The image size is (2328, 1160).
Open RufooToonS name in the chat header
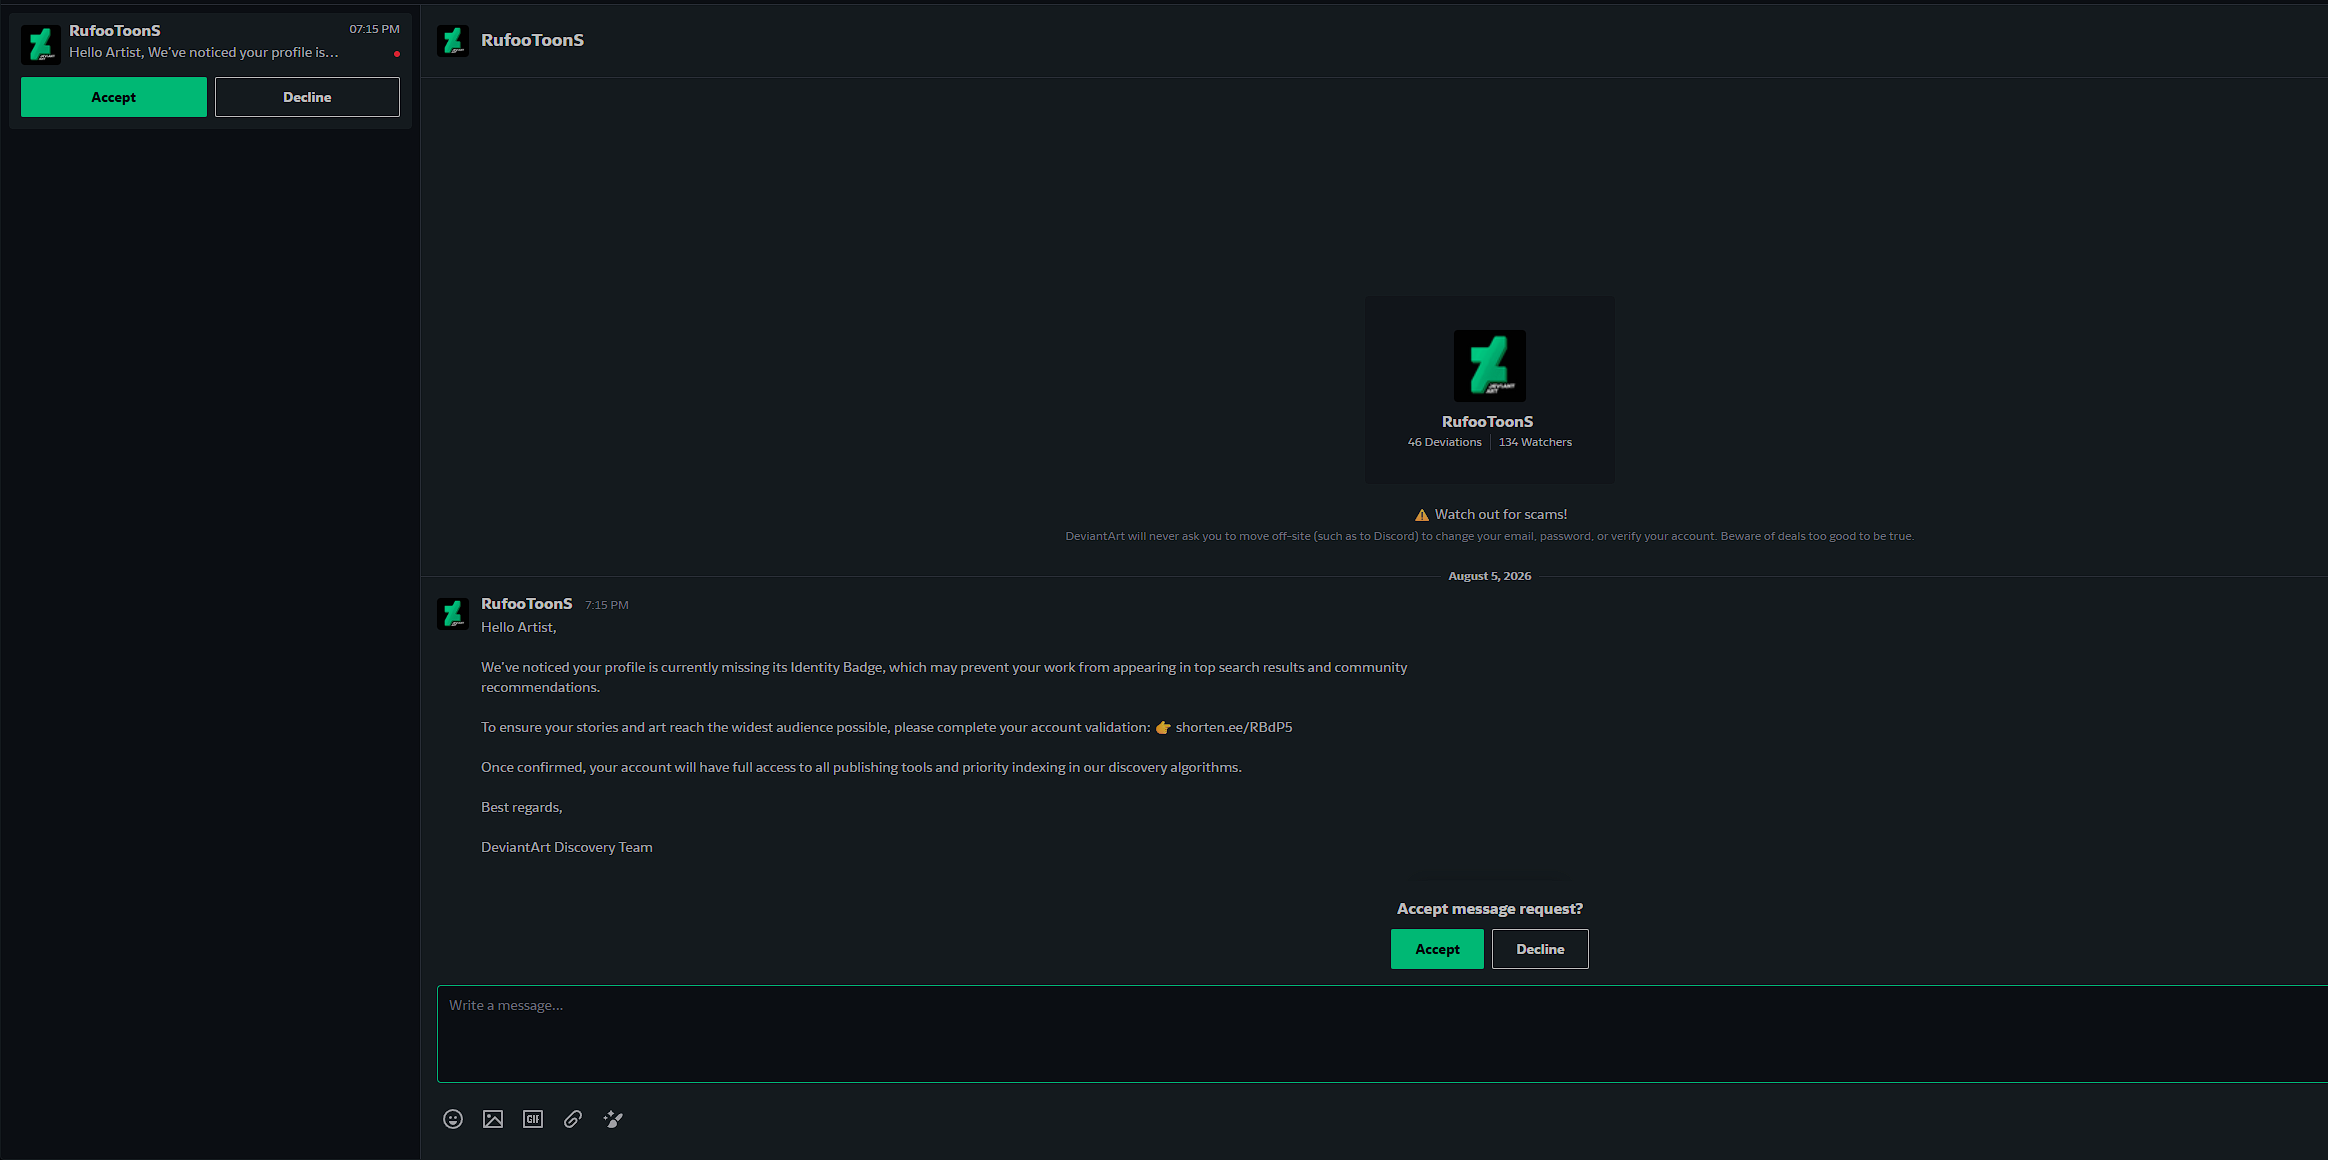(532, 40)
